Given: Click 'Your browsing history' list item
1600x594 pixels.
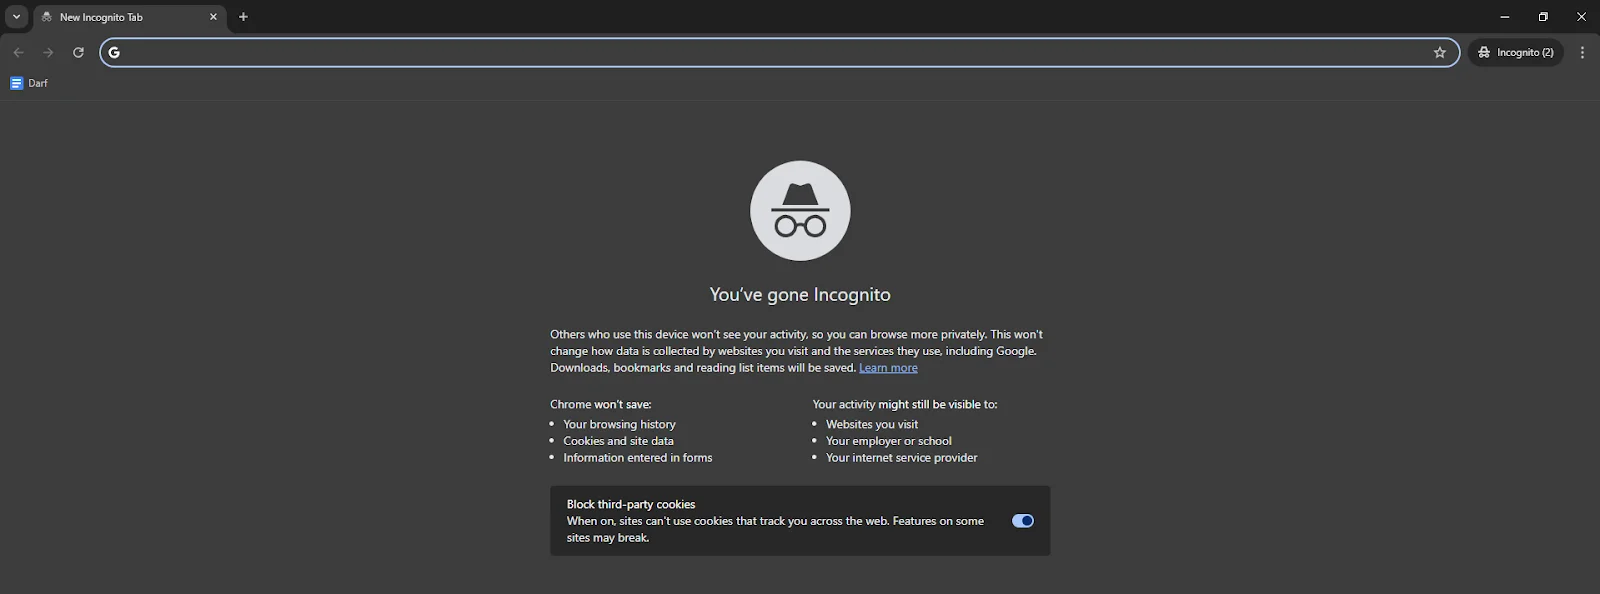Looking at the screenshot, I should coord(619,424).
